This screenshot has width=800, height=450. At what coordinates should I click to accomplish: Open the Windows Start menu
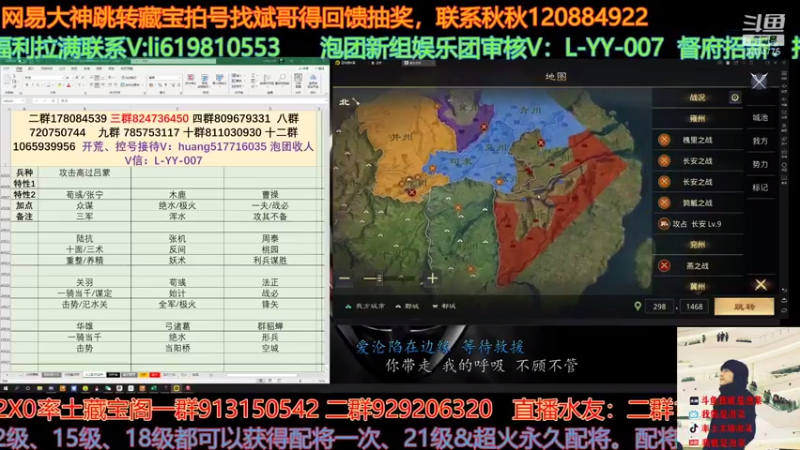(6, 388)
